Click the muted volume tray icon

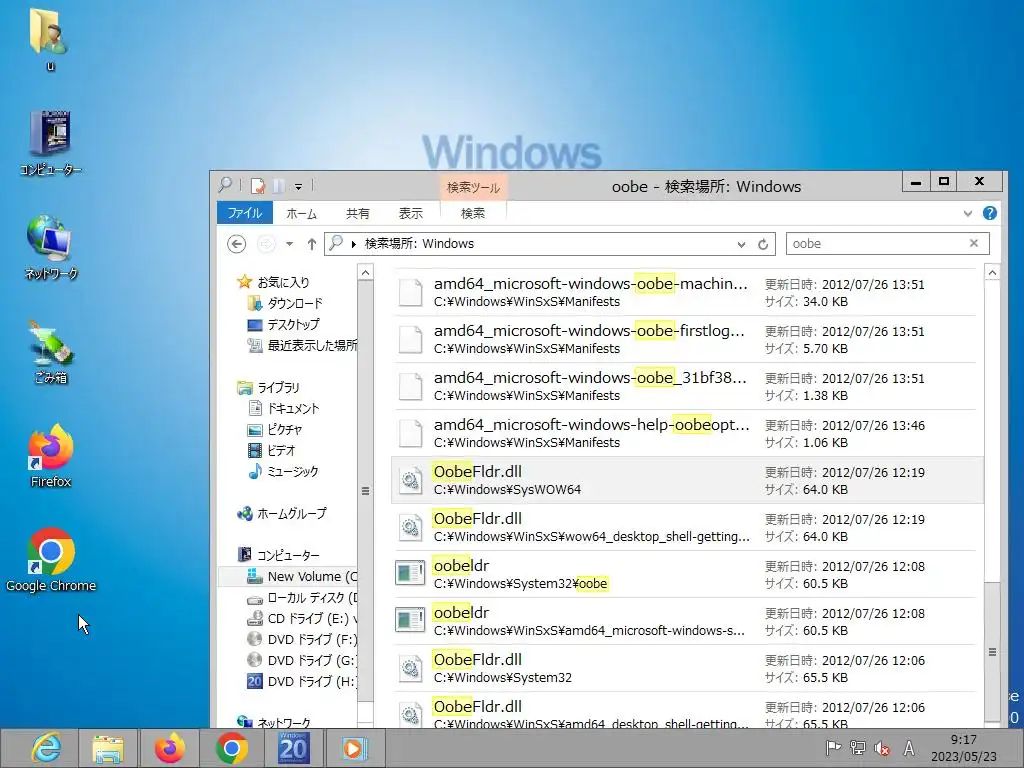pyautogui.click(x=882, y=748)
